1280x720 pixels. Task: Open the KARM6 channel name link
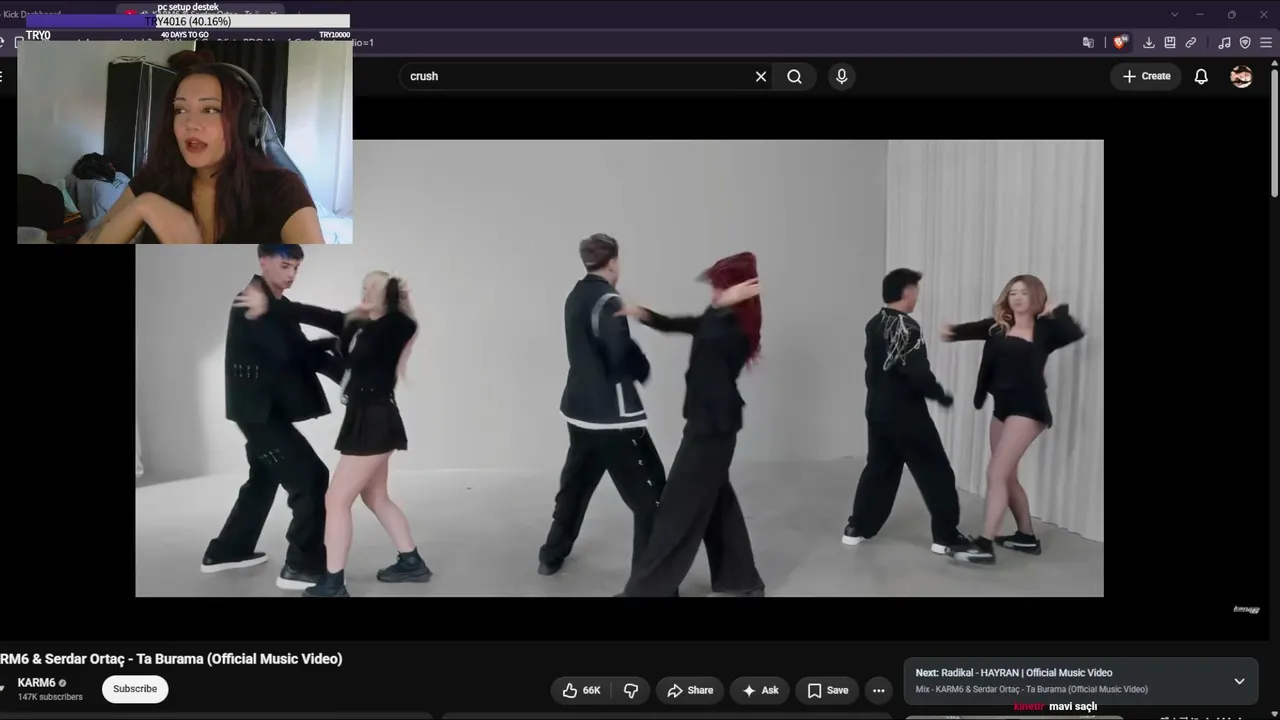36,683
